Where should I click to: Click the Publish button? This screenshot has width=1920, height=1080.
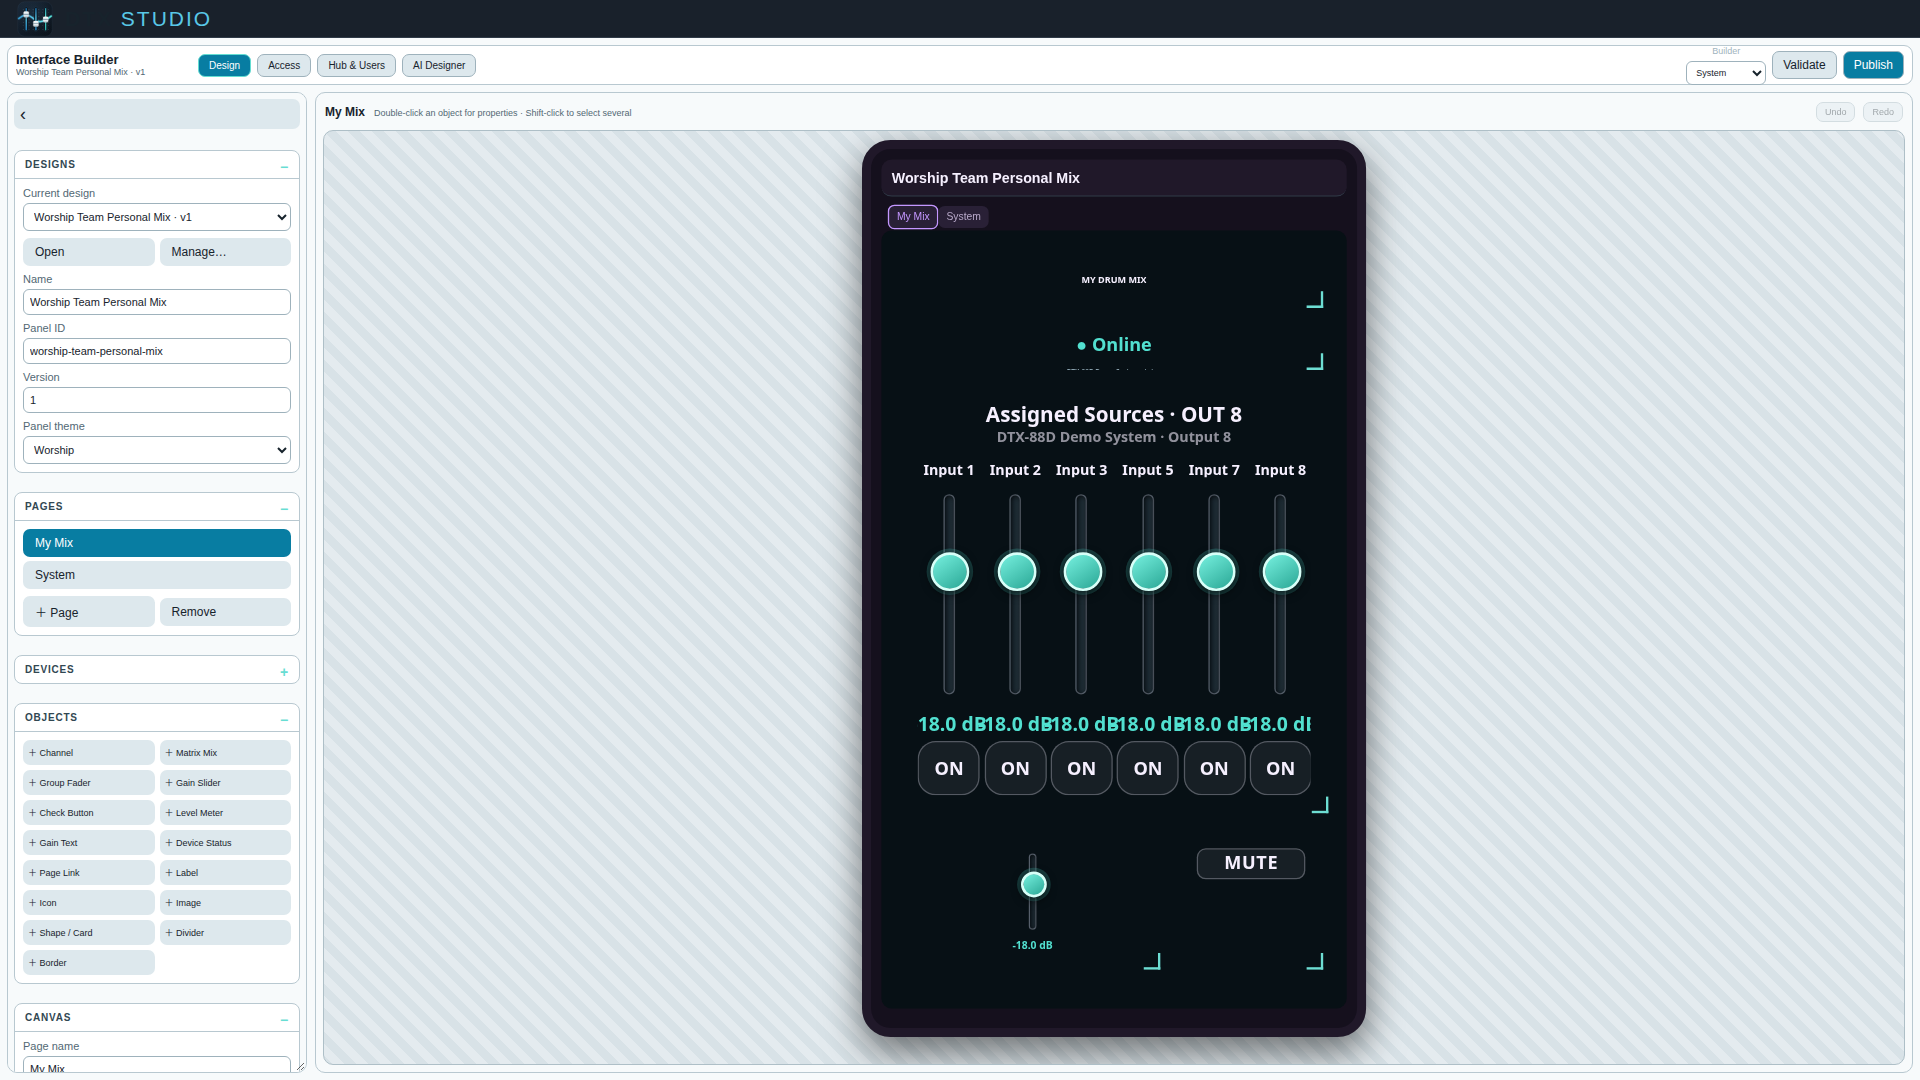(1873, 65)
